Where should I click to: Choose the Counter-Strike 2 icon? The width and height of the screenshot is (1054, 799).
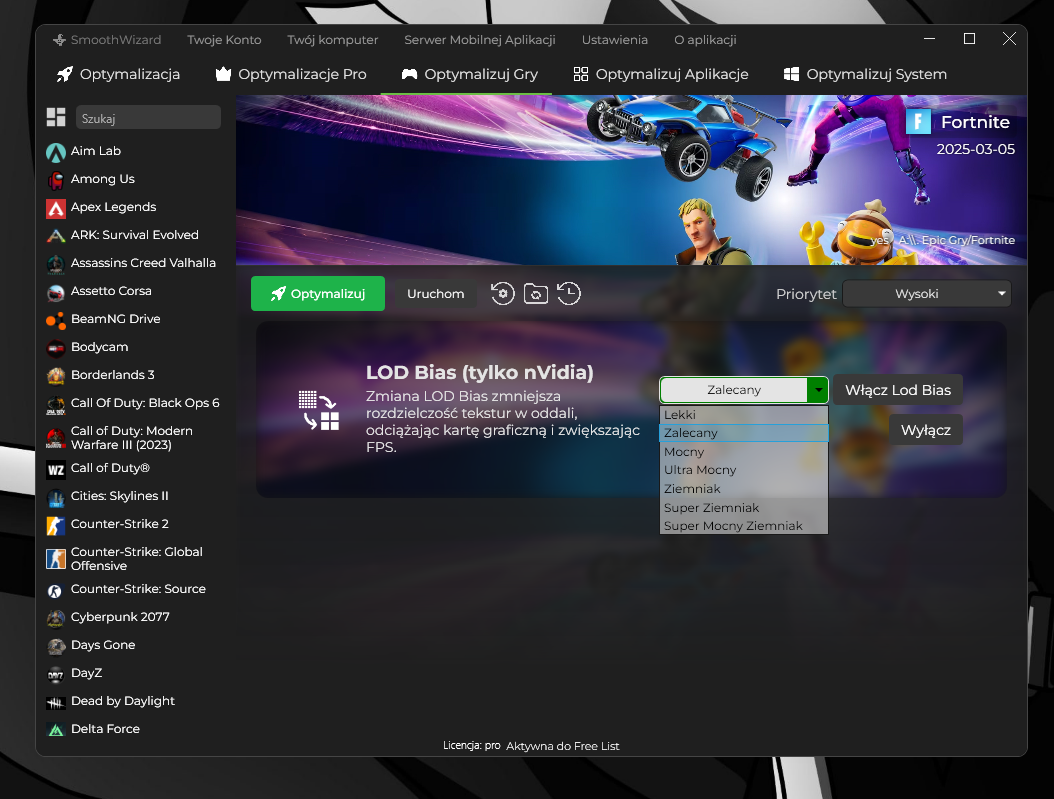[x=56, y=525]
